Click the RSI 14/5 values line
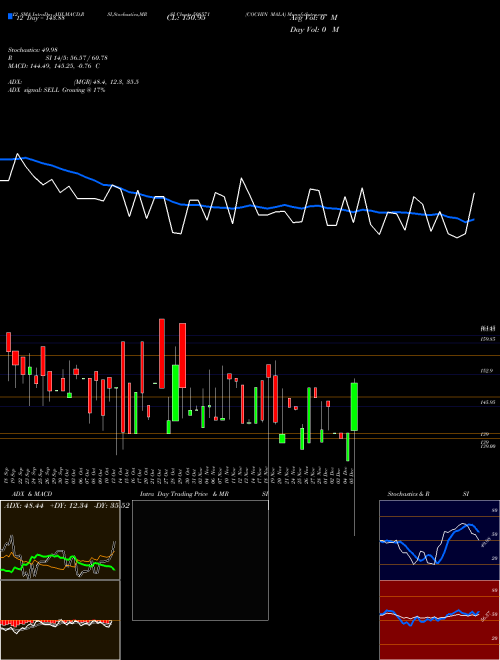Screen dimensions: 500x660 coord(58,58)
